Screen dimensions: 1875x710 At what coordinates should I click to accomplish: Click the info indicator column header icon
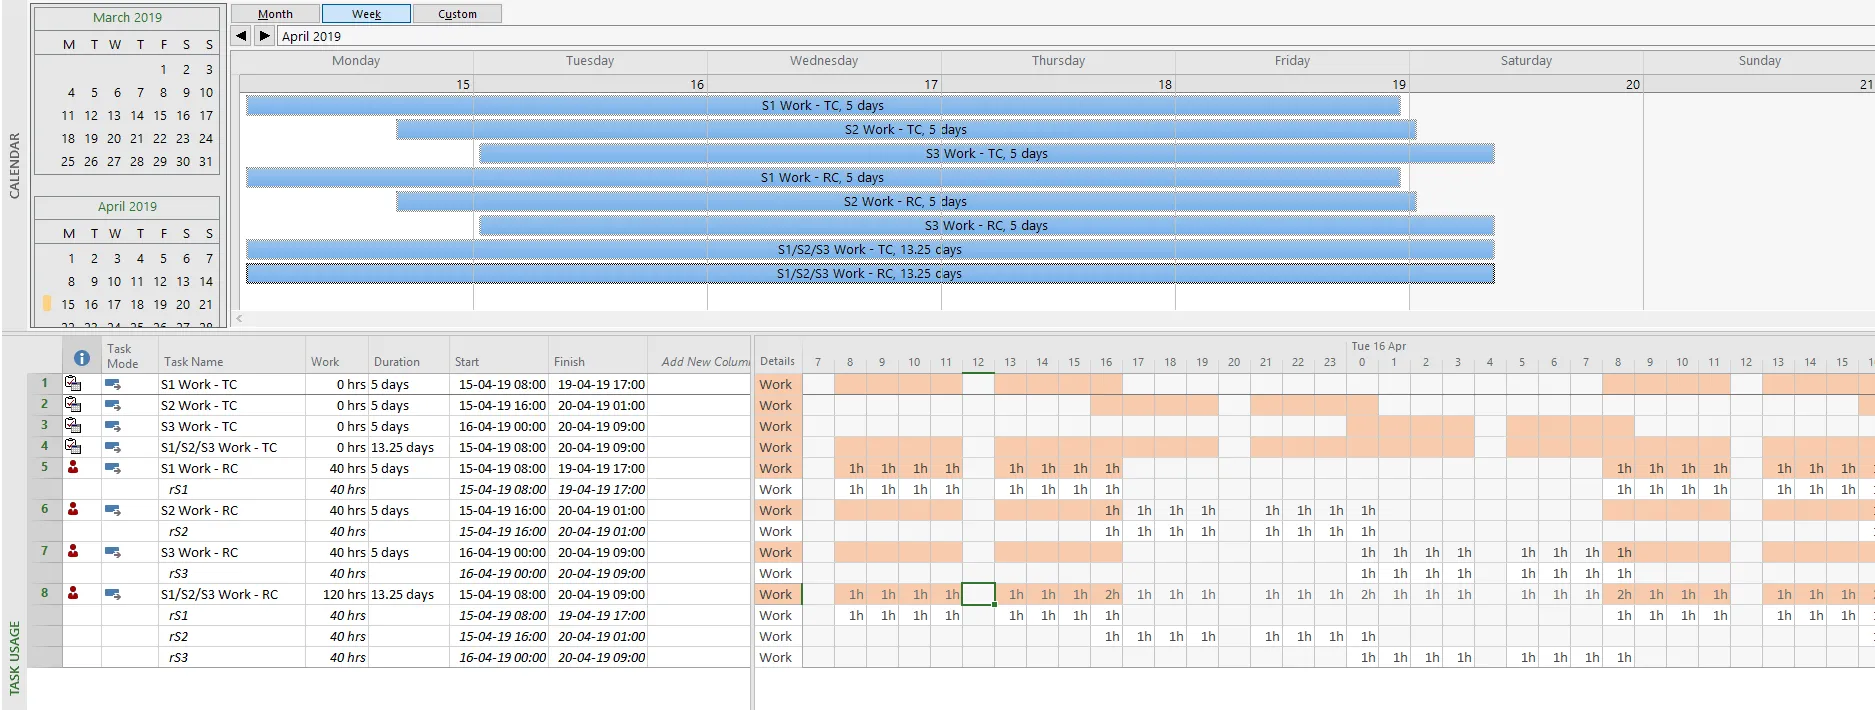coord(82,357)
